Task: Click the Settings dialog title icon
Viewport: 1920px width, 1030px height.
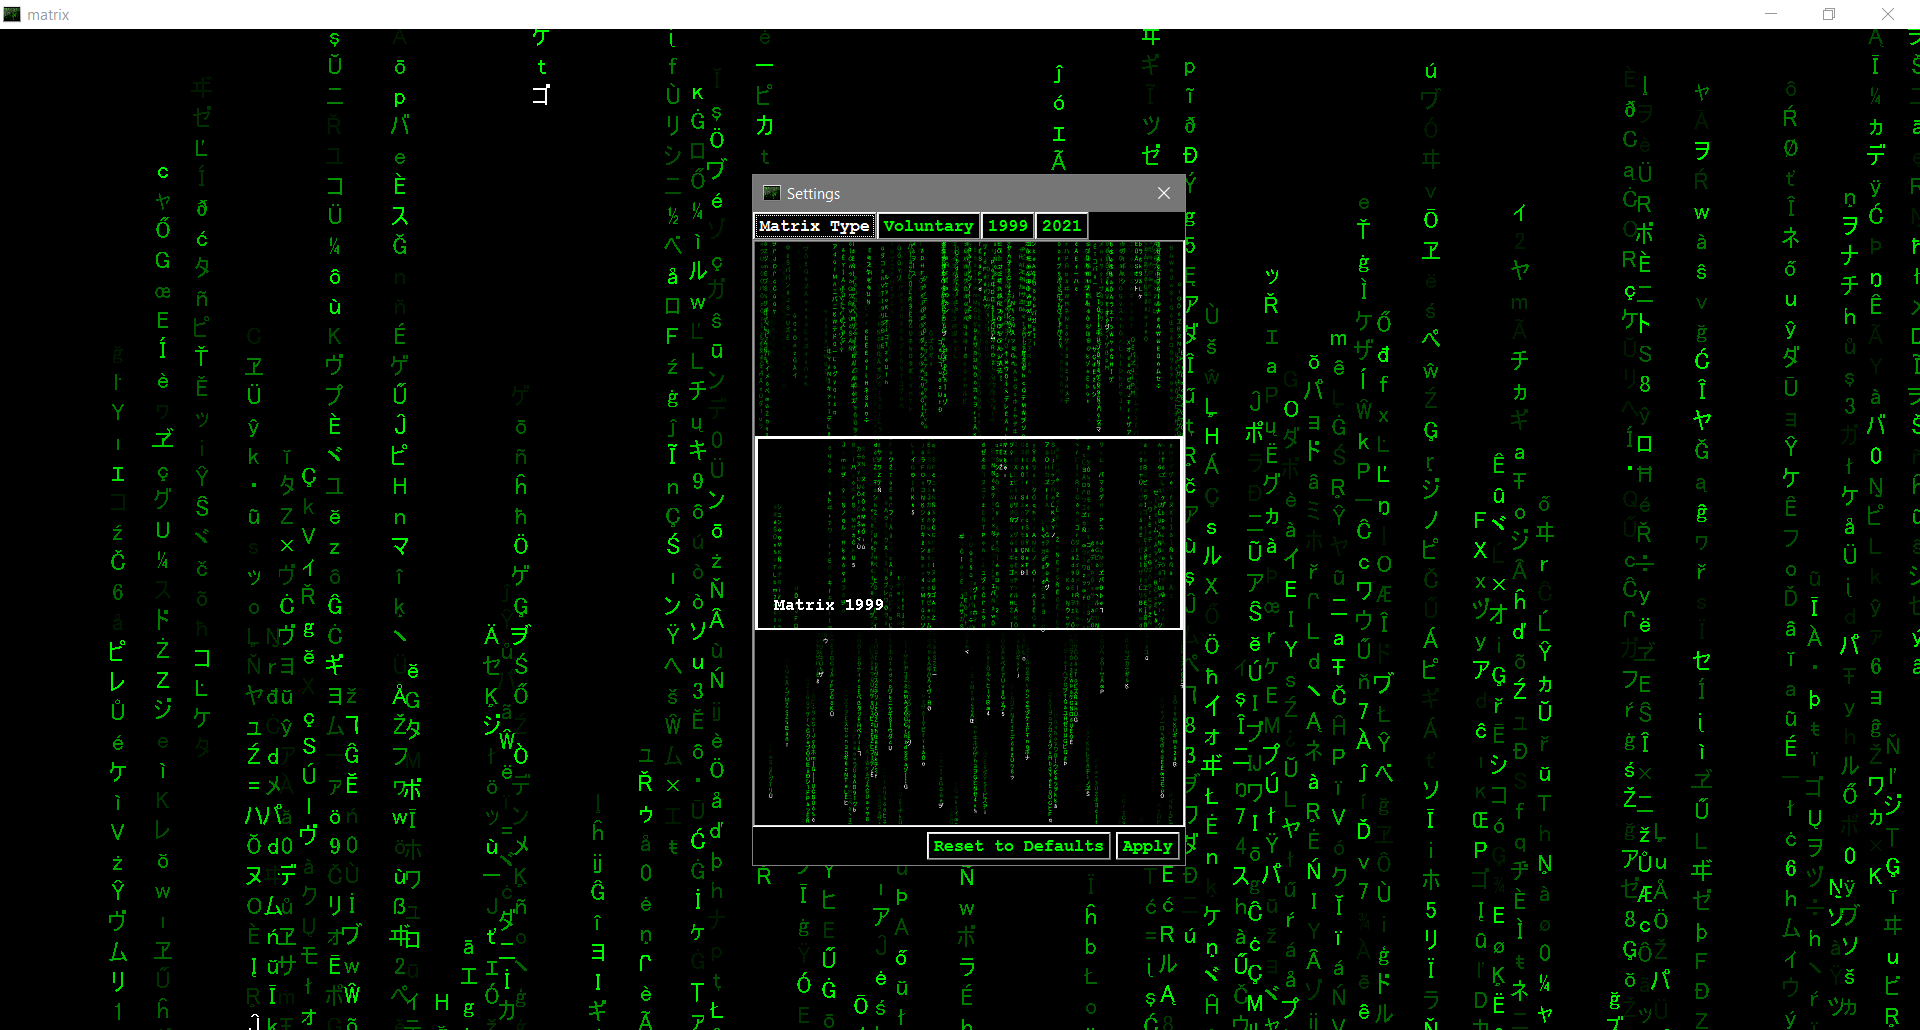Action: 771,193
